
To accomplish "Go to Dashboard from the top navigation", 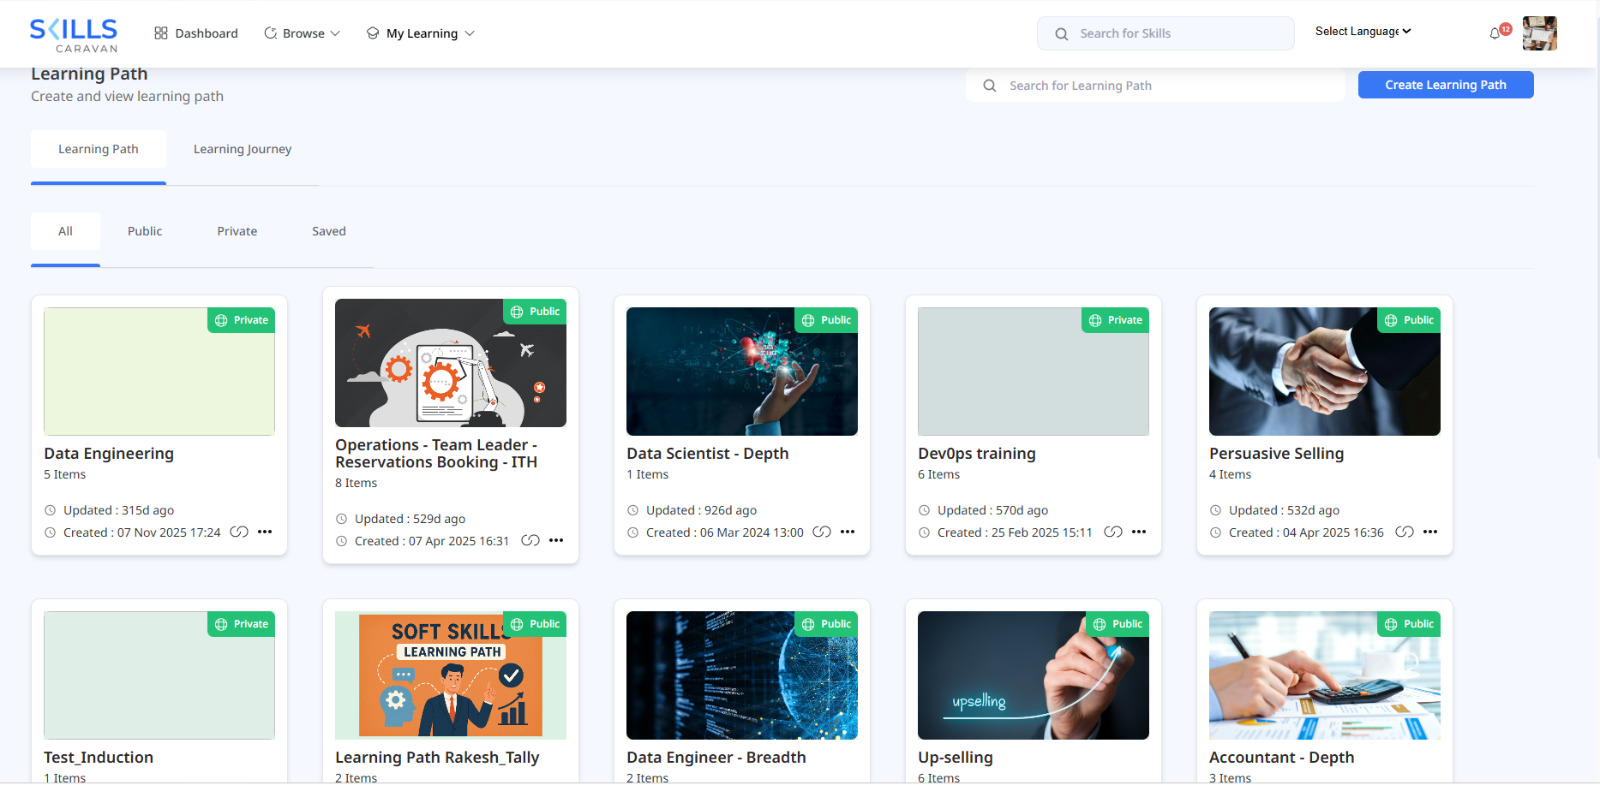I will coord(196,34).
